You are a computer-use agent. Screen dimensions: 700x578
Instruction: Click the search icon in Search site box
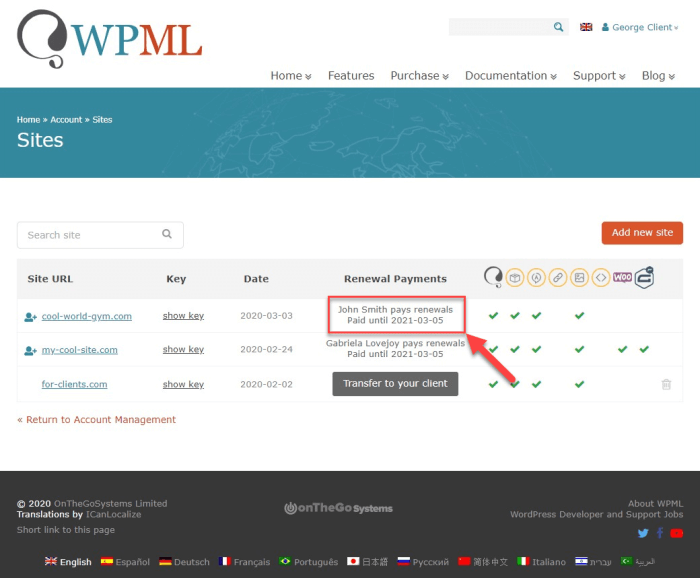(167, 234)
